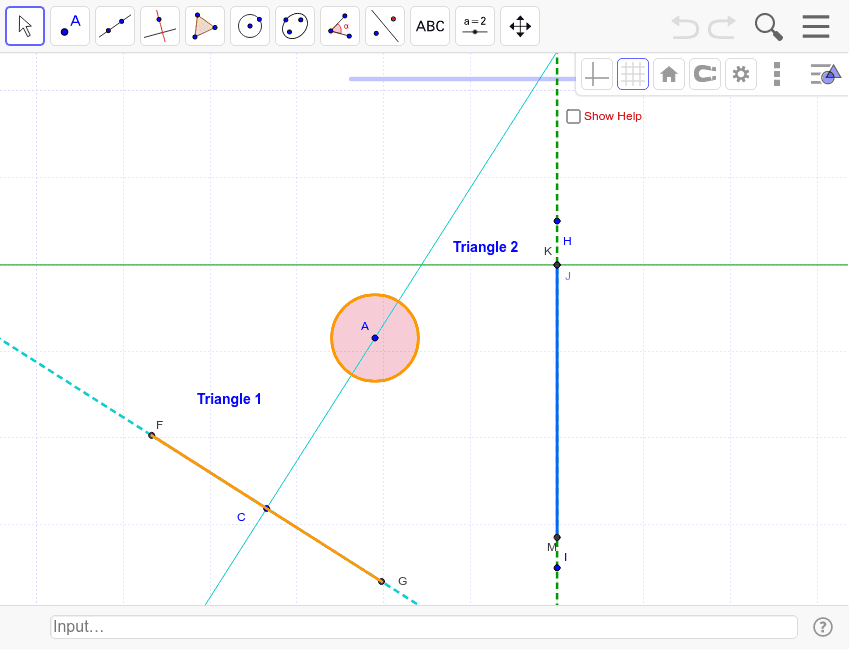Image resolution: width=850 pixels, height=650 pixels.
Task: Toggle axes display in style bar
Action: point(597,74)
